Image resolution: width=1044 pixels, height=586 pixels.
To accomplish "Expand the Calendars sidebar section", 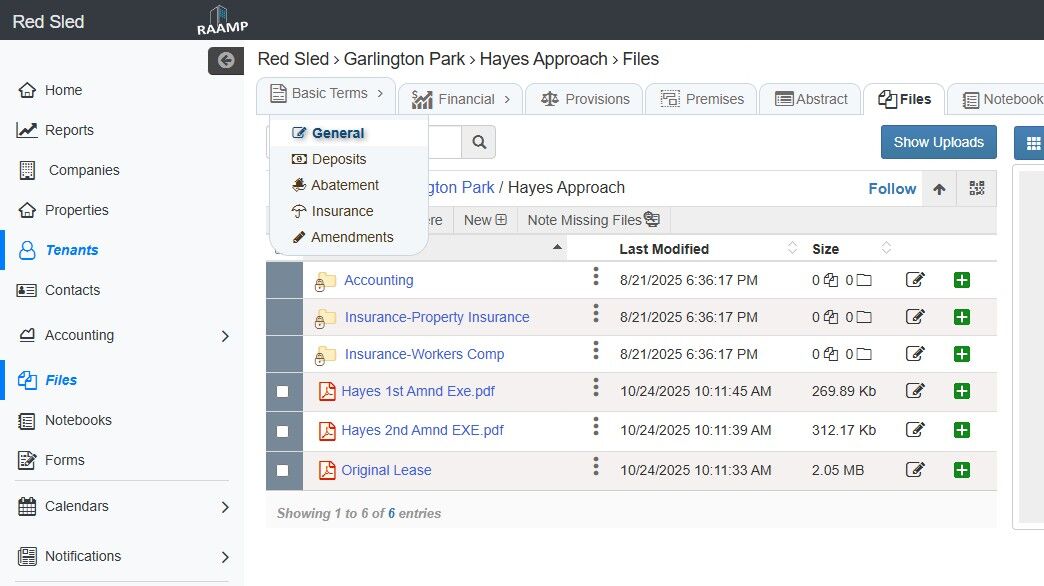I will (225, 507).
